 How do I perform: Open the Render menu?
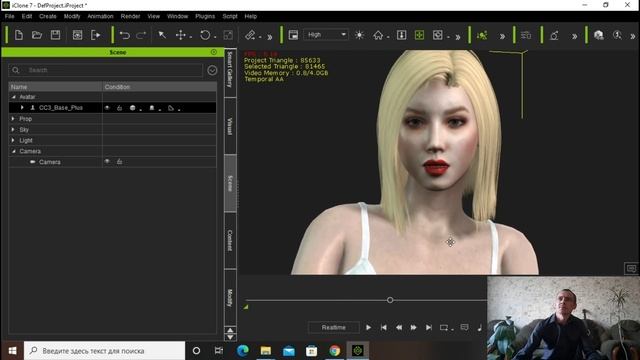130,16
